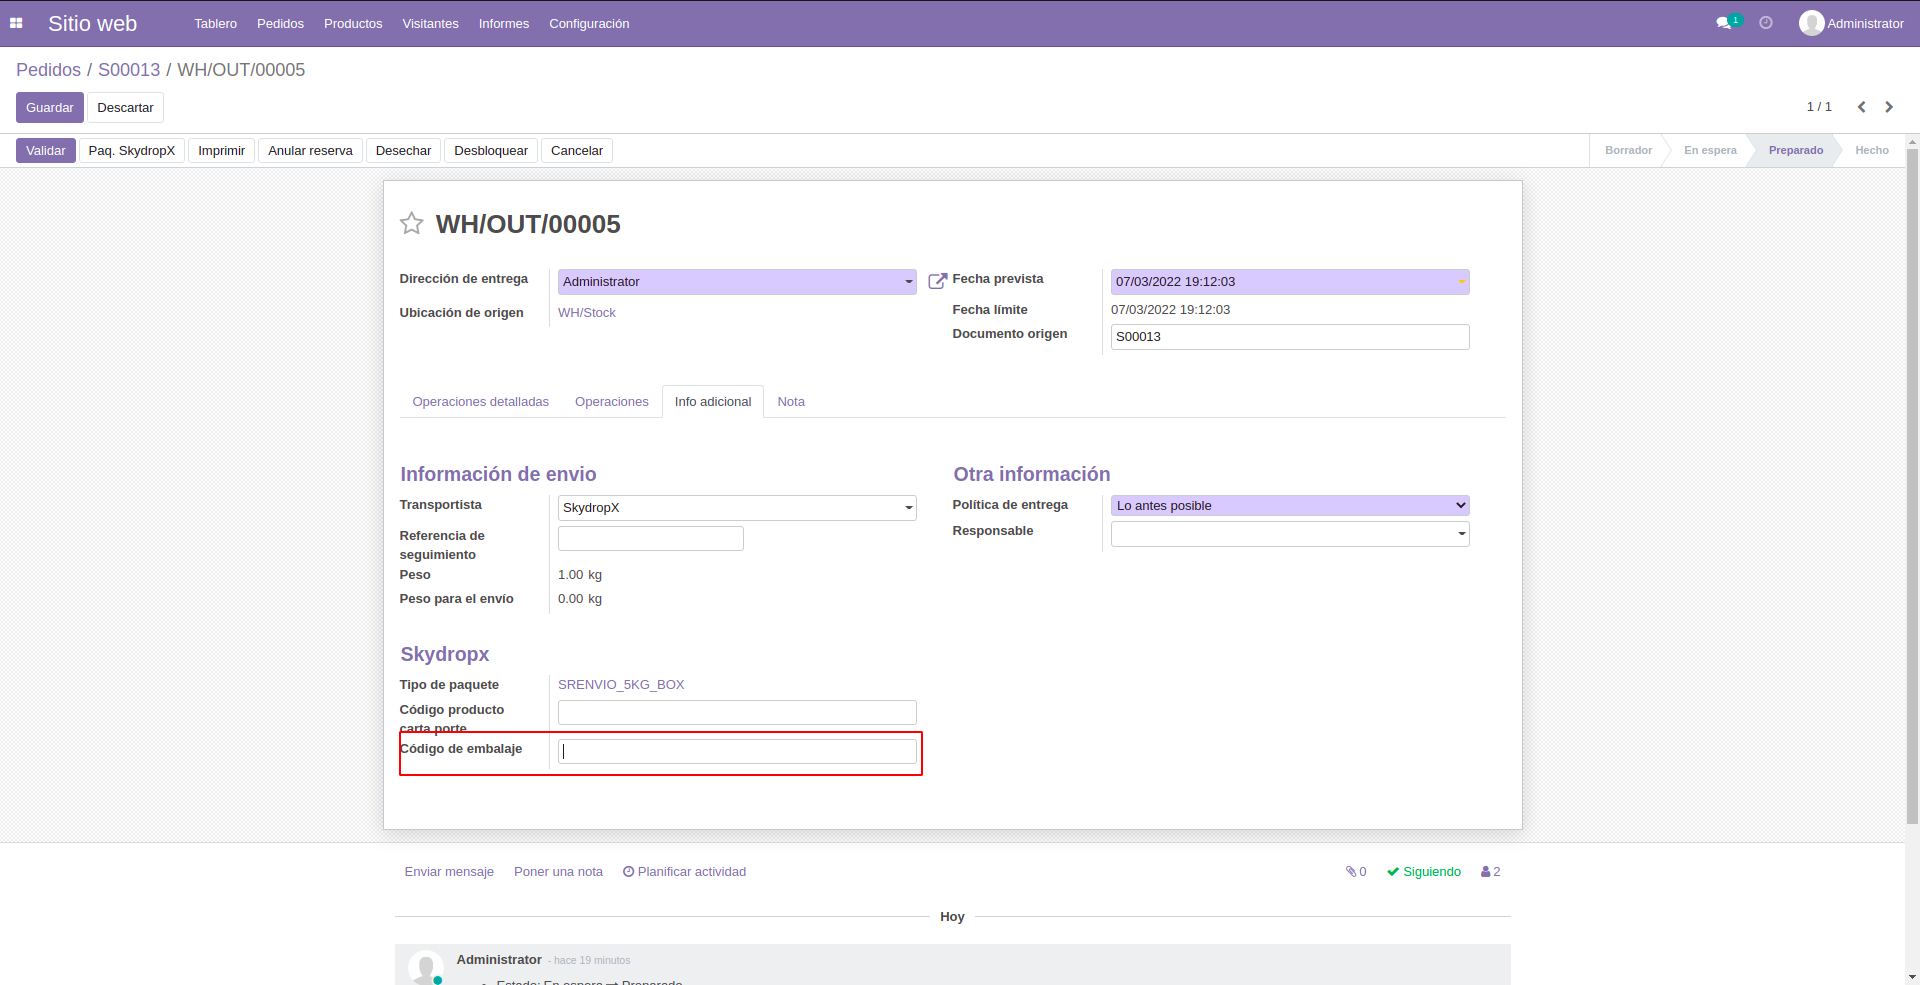Expand Política de entrega selector
This screenshot has height=985, width=1920.
[1460, 506]
